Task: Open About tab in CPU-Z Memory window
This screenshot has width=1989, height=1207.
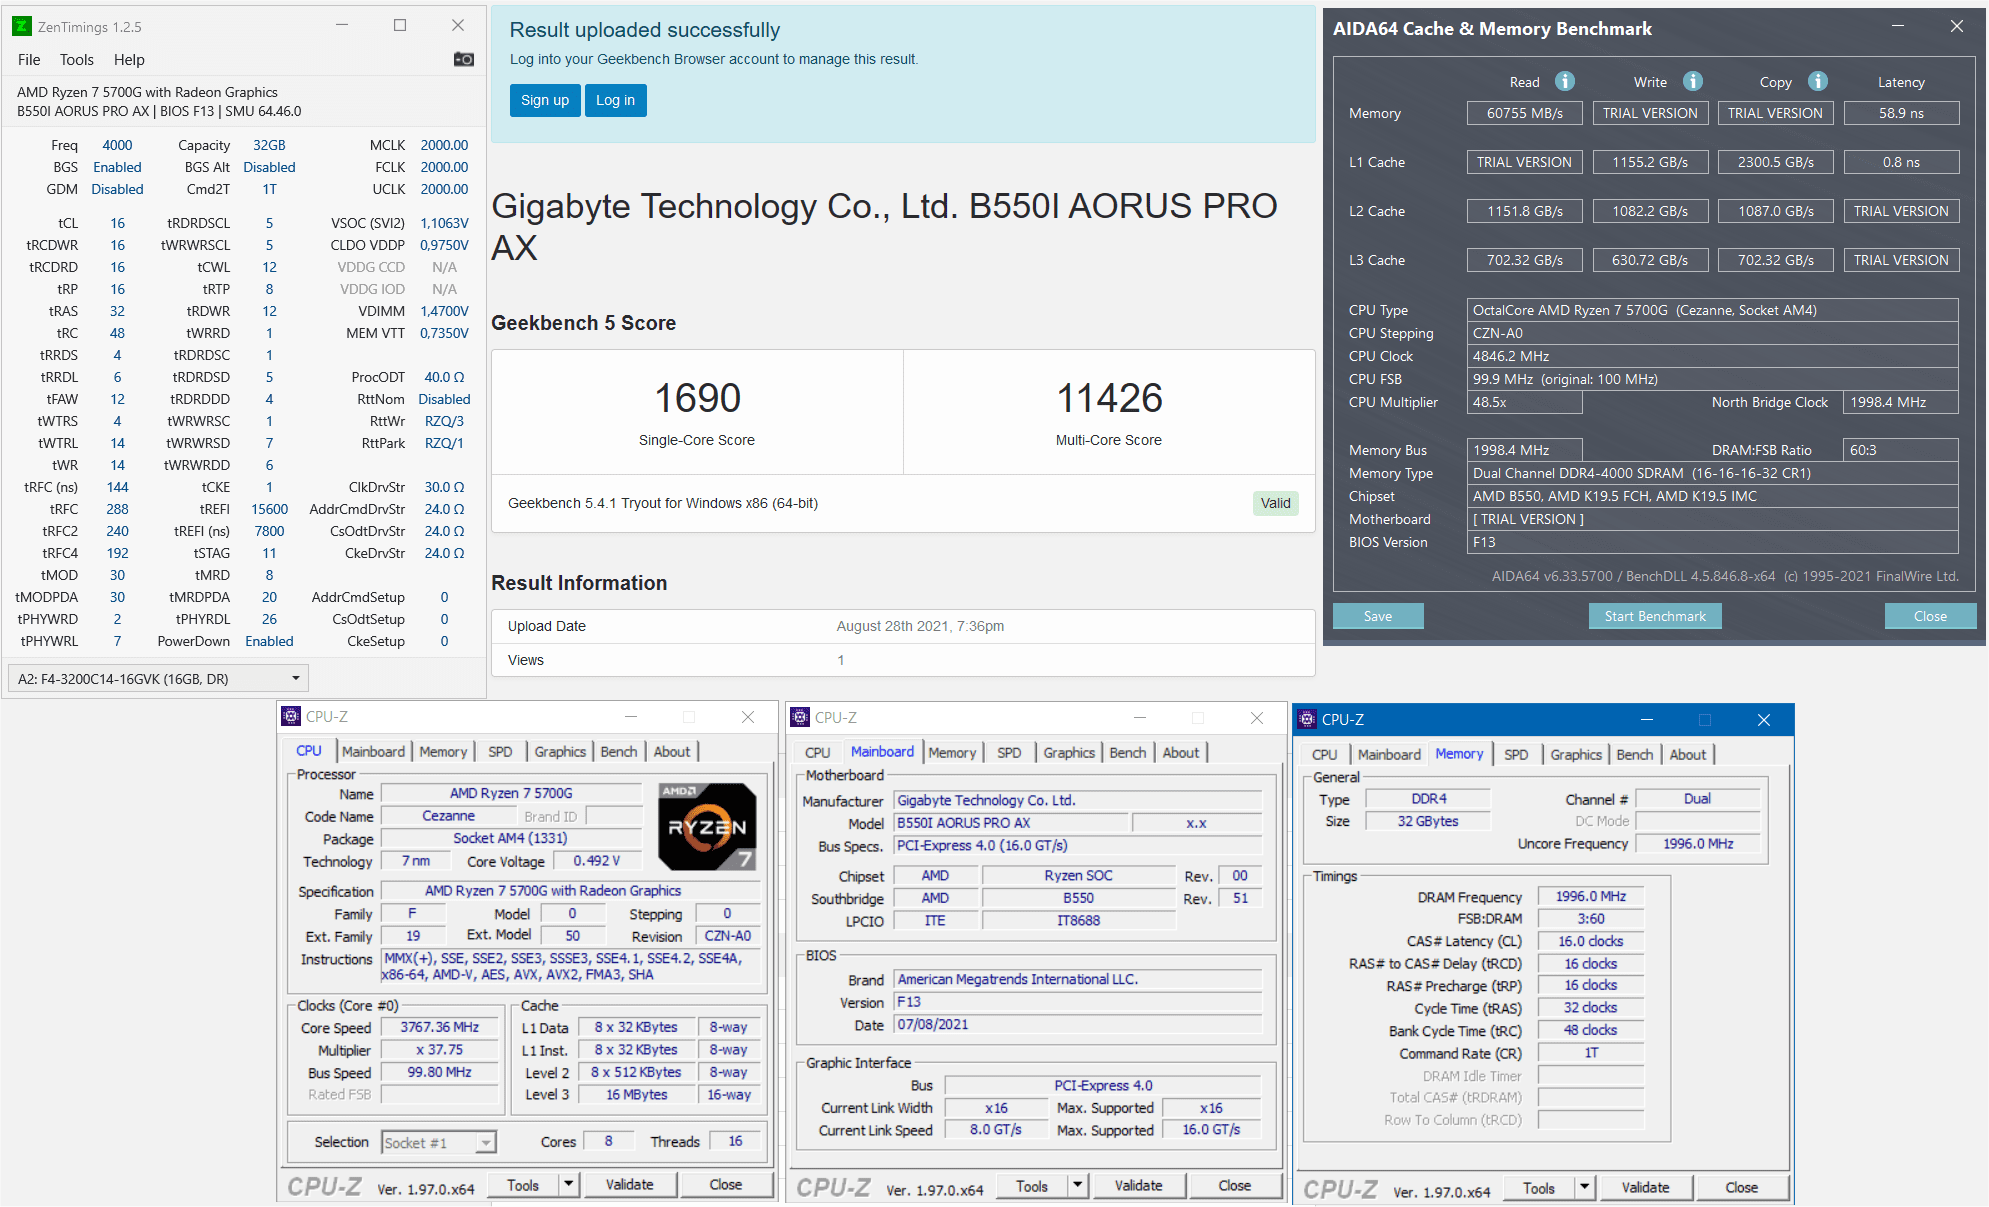Action: (1688, 754)
